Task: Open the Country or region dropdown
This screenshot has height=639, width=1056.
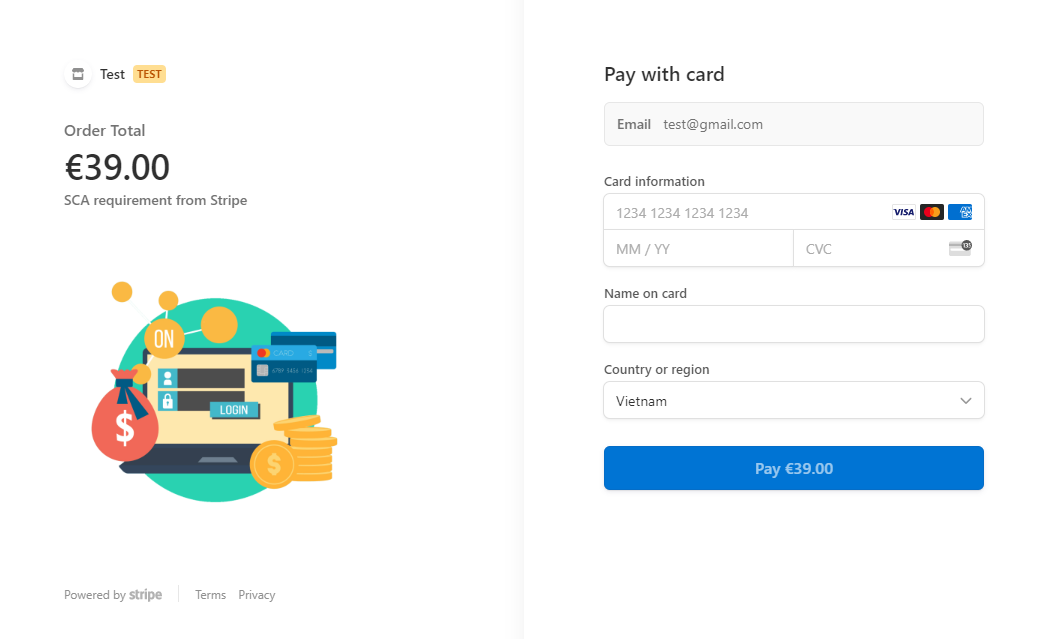Action: click(780, 401)
